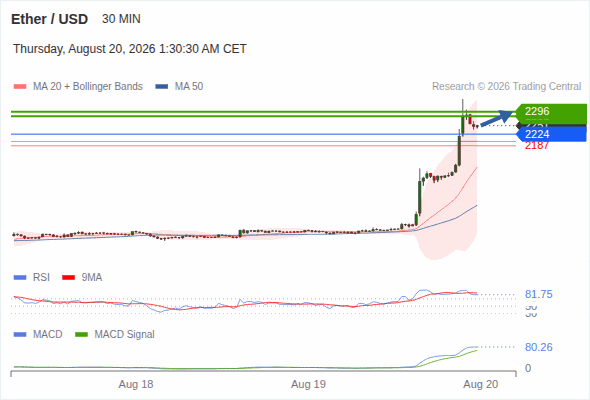Select the RSI legend blue marker

[x=20, y=278]
